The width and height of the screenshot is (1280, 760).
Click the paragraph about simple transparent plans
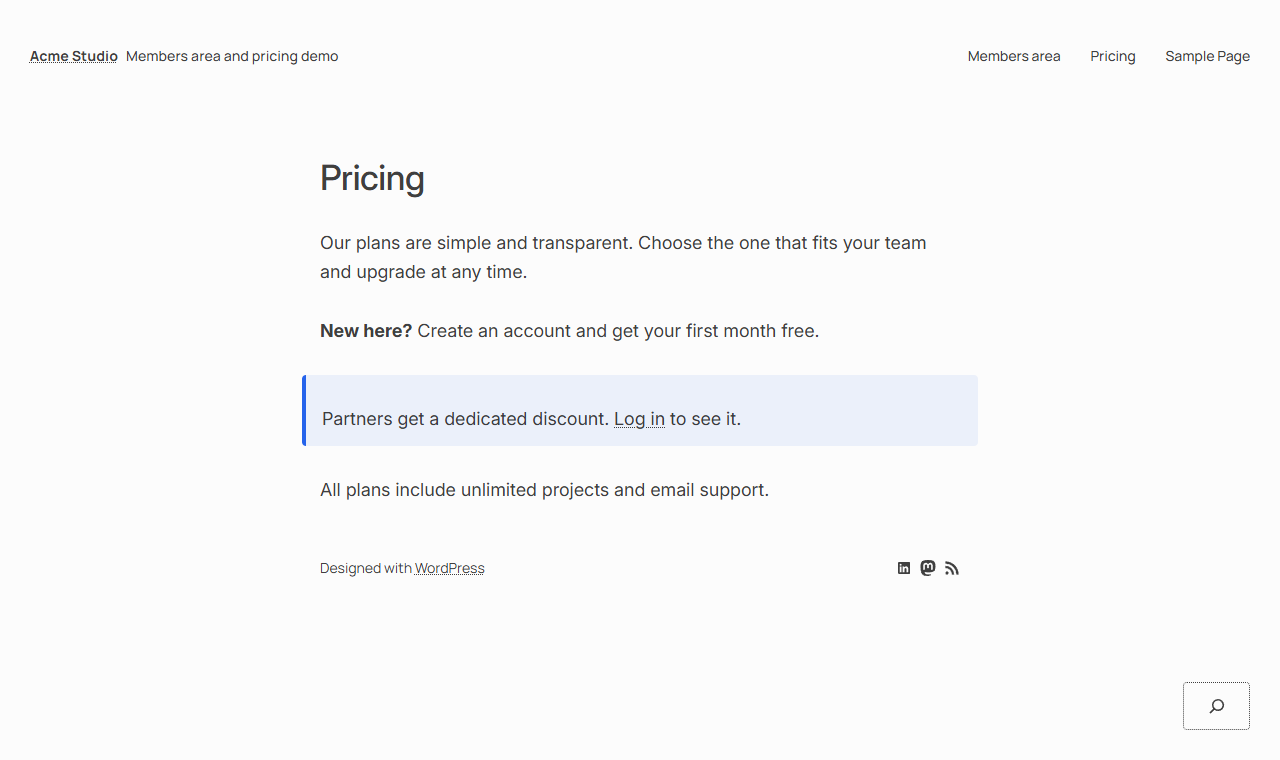623,257
